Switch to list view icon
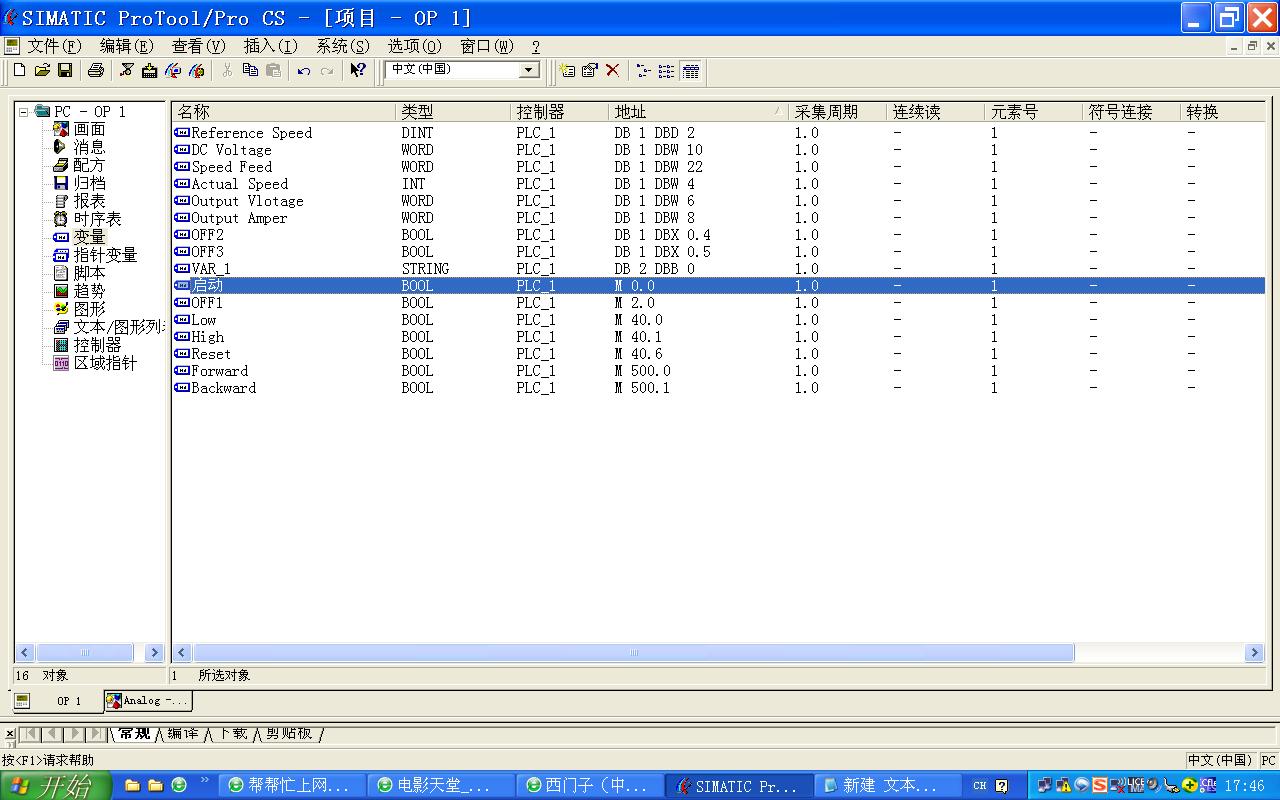Screen dimensions: 1280x800 click(x=666, y=70)
